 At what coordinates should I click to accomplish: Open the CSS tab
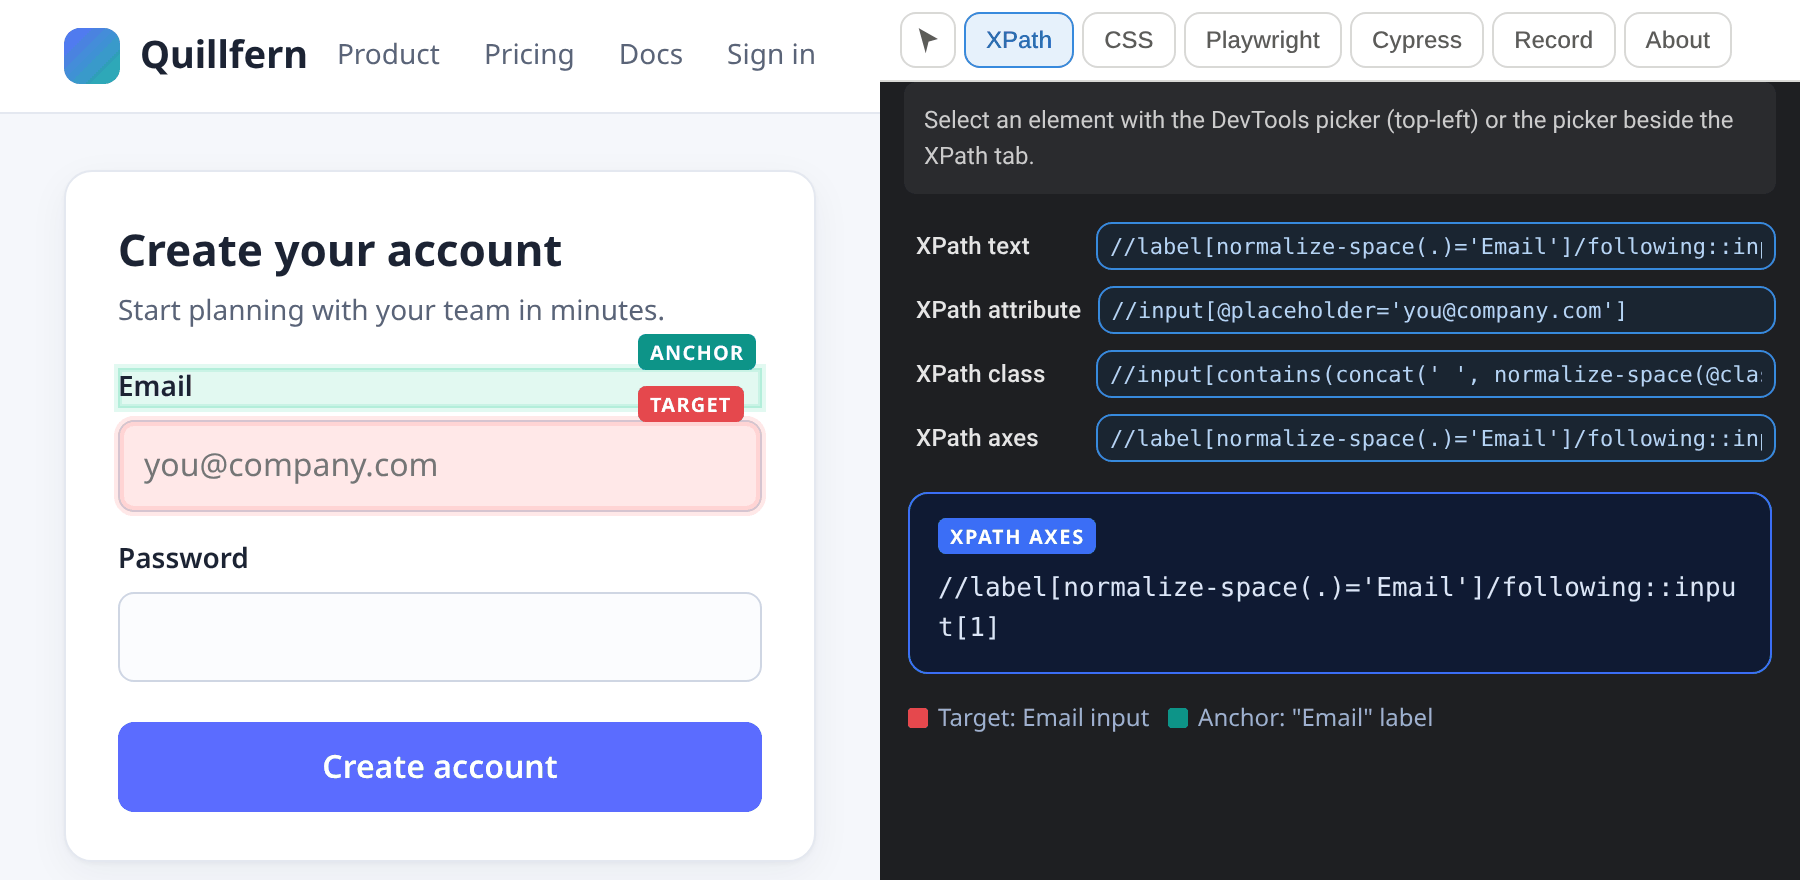click(x=1129, y=40)
